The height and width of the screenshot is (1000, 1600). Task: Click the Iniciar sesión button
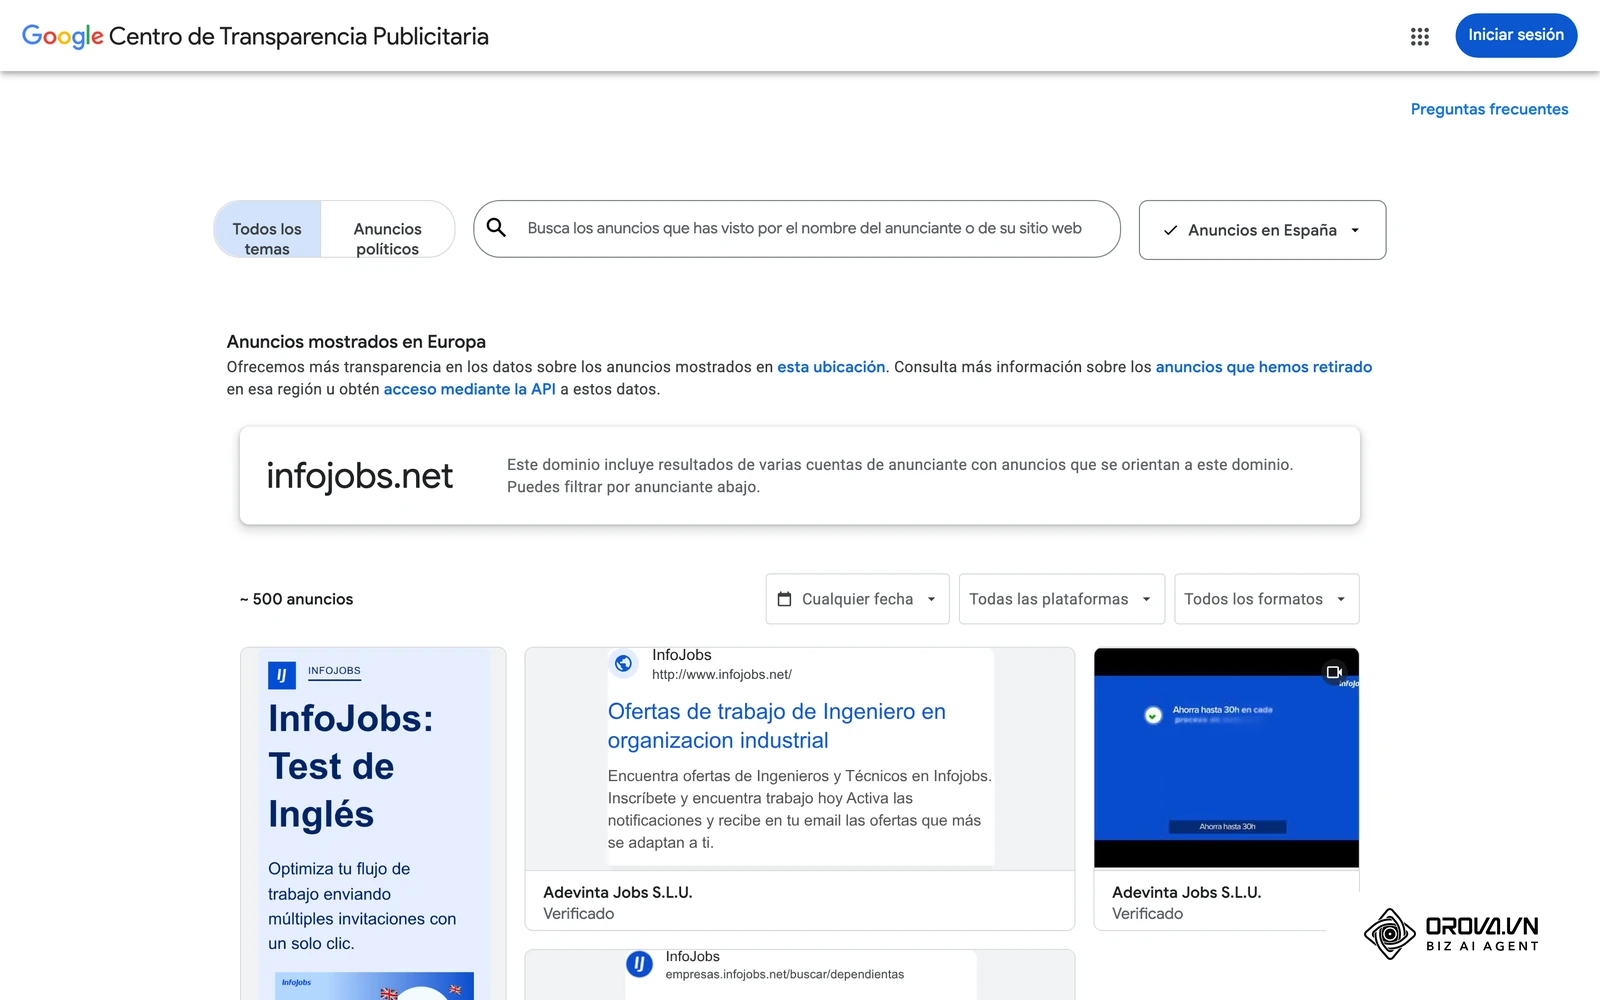tap(1516, 35)
